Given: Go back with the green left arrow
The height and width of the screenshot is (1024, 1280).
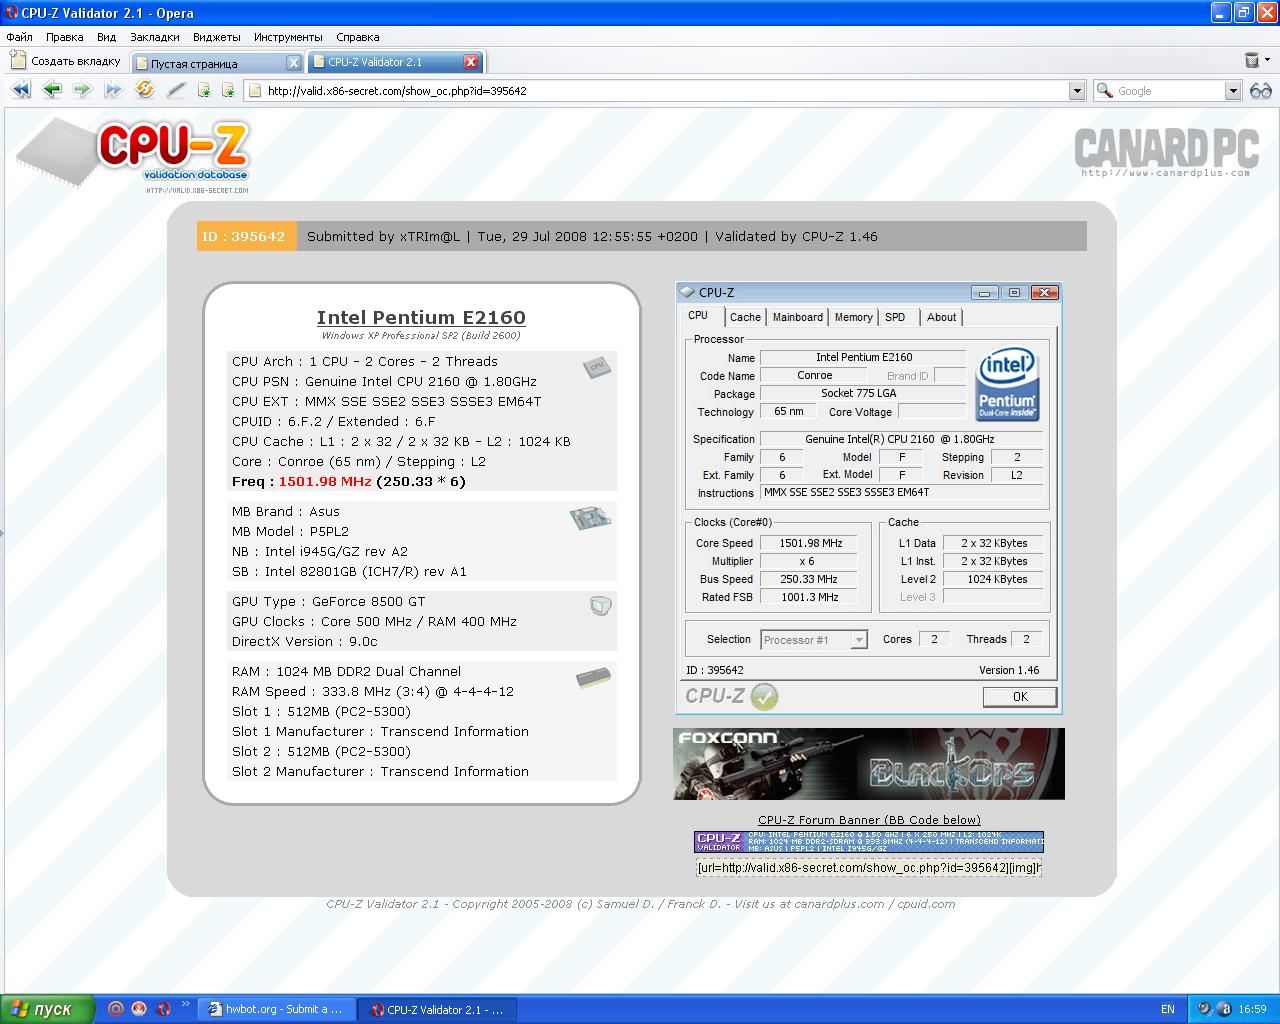Looking at the screenshot, I should pyautogui.click(x=52, y=90).
